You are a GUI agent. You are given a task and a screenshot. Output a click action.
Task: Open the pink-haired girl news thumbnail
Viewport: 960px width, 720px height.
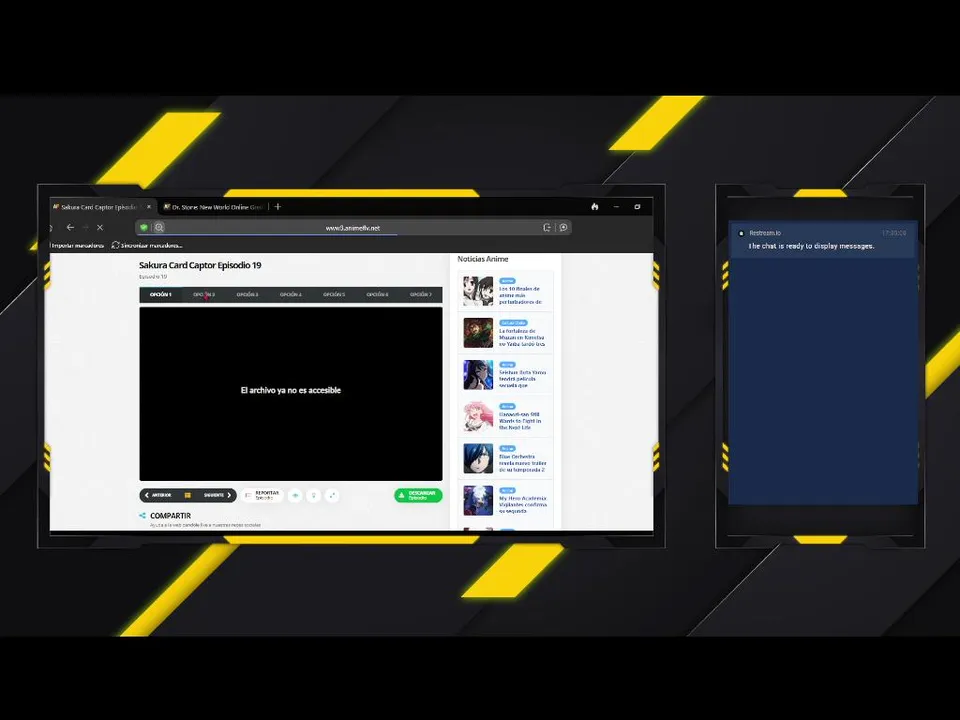(478, 417)
